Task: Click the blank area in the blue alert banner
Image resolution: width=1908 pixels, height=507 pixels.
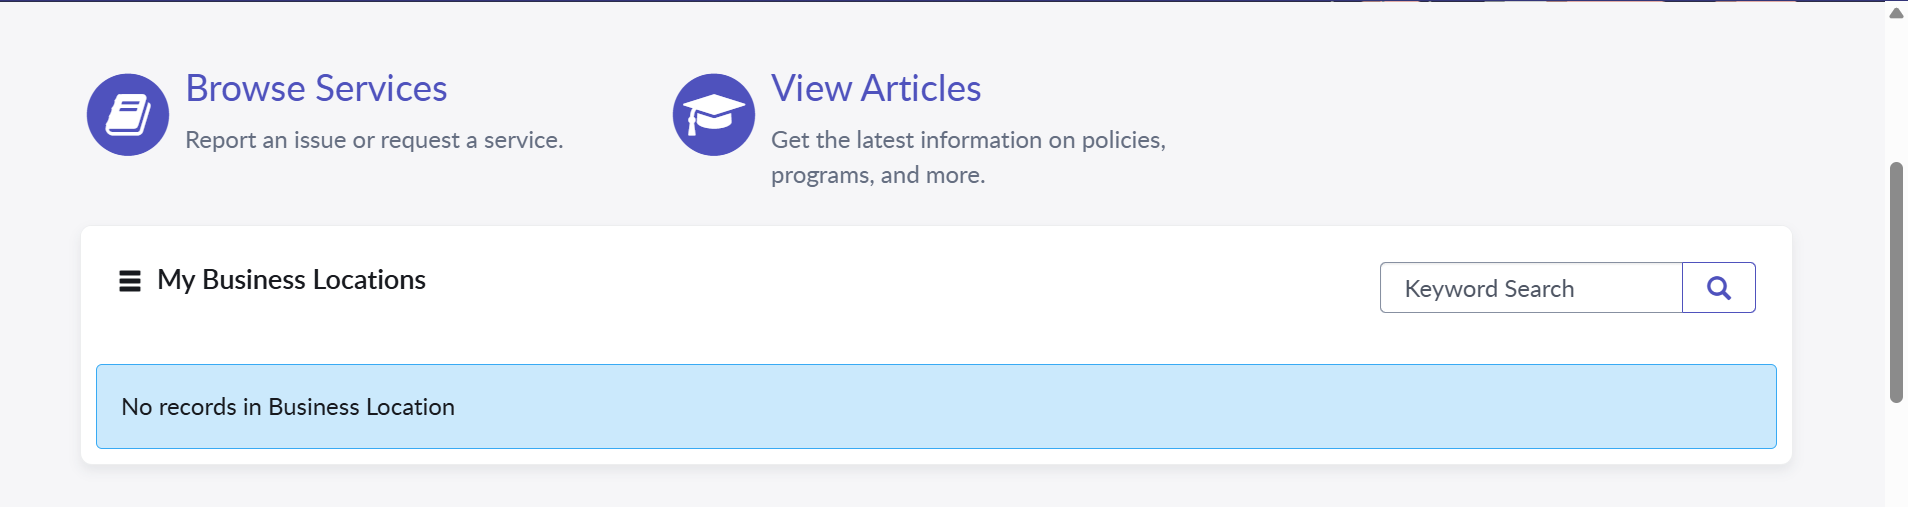Action: tap(1100, 407)
